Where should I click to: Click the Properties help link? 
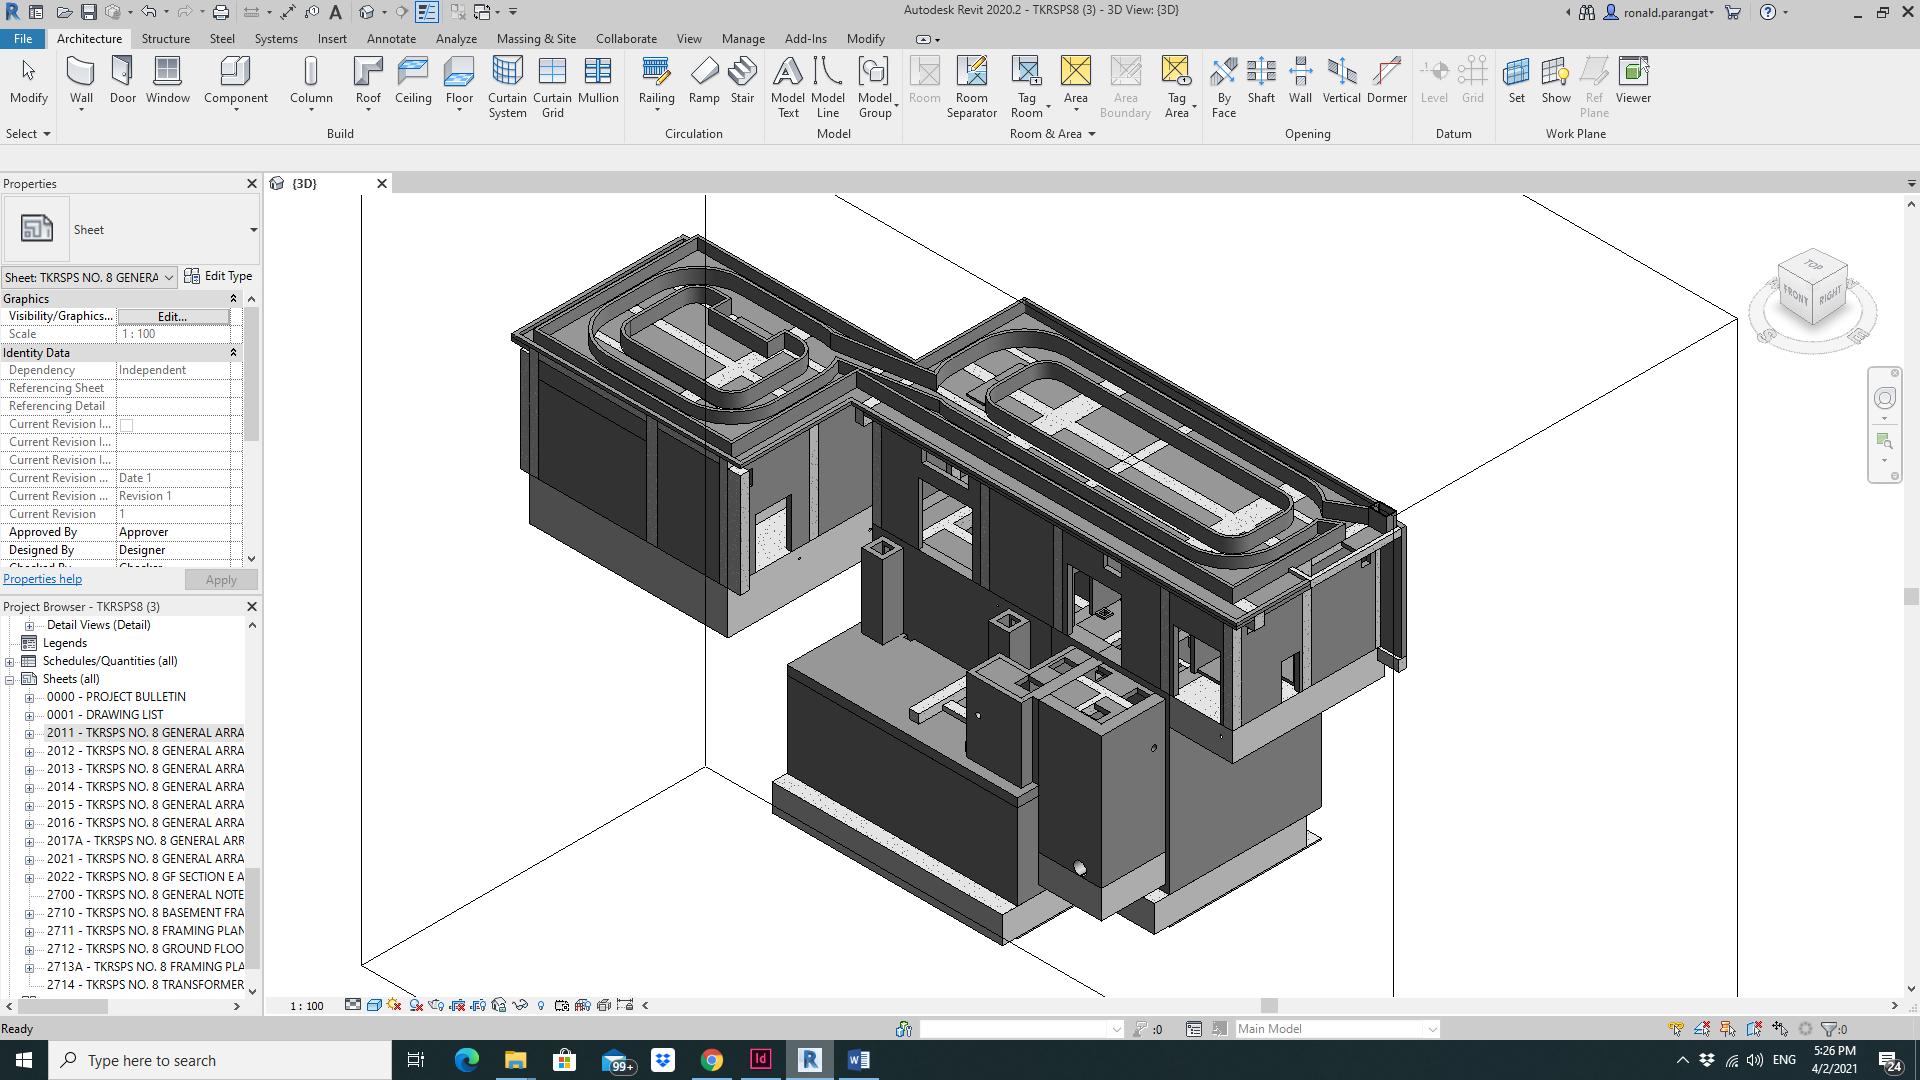(x=43, y=579)
